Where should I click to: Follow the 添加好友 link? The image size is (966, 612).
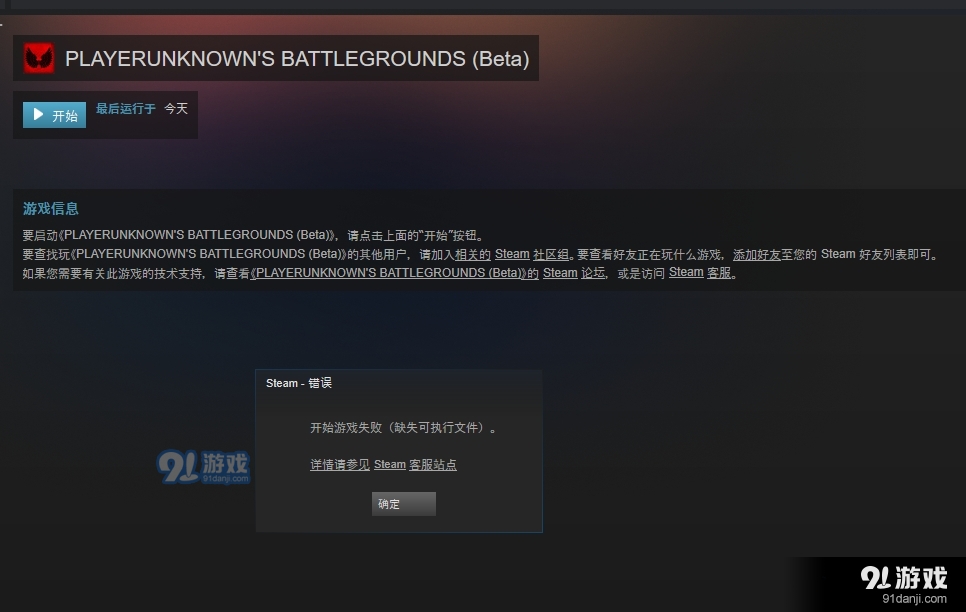pos(757,254)
